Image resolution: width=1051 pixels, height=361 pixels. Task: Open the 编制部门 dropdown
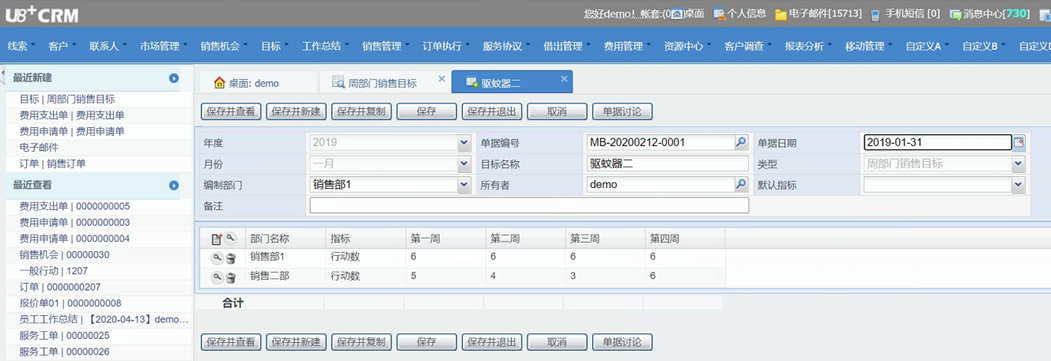tap(464, 185)
